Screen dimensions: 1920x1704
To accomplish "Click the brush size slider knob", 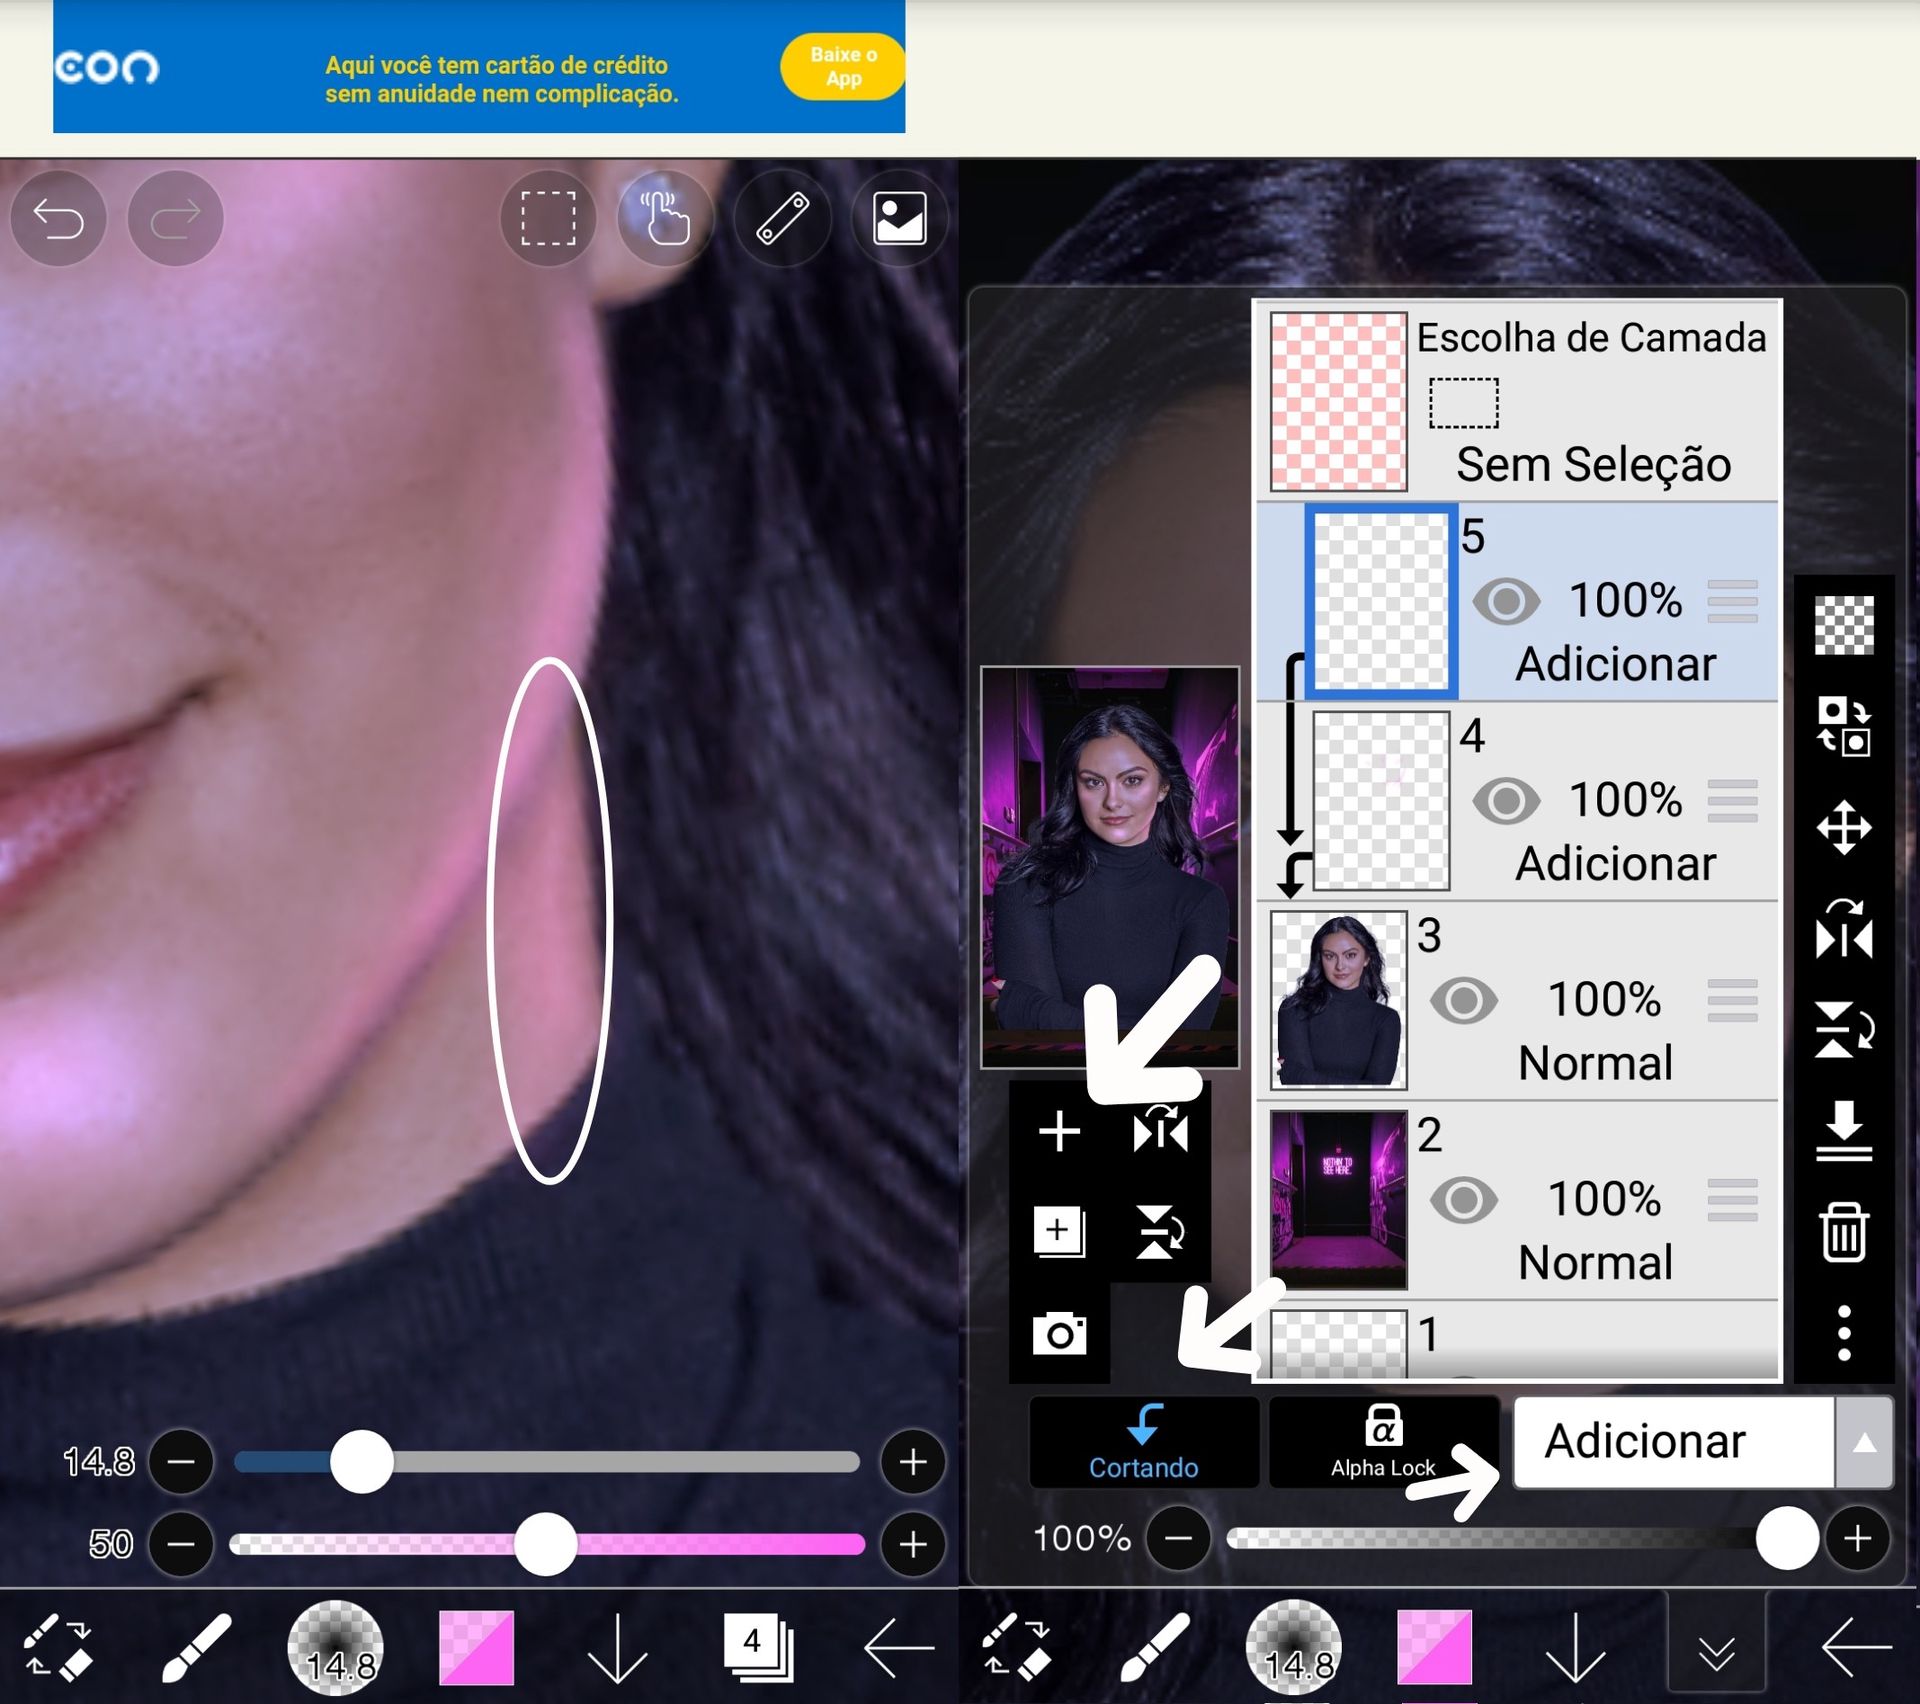I will [361, 1462].
